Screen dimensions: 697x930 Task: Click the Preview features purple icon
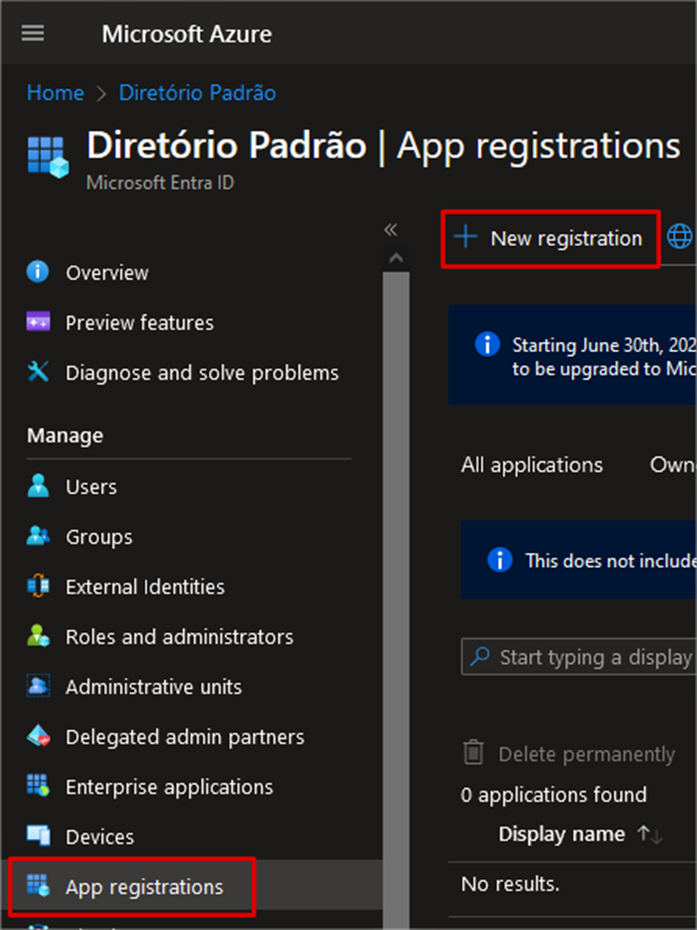tap(39, 321)
